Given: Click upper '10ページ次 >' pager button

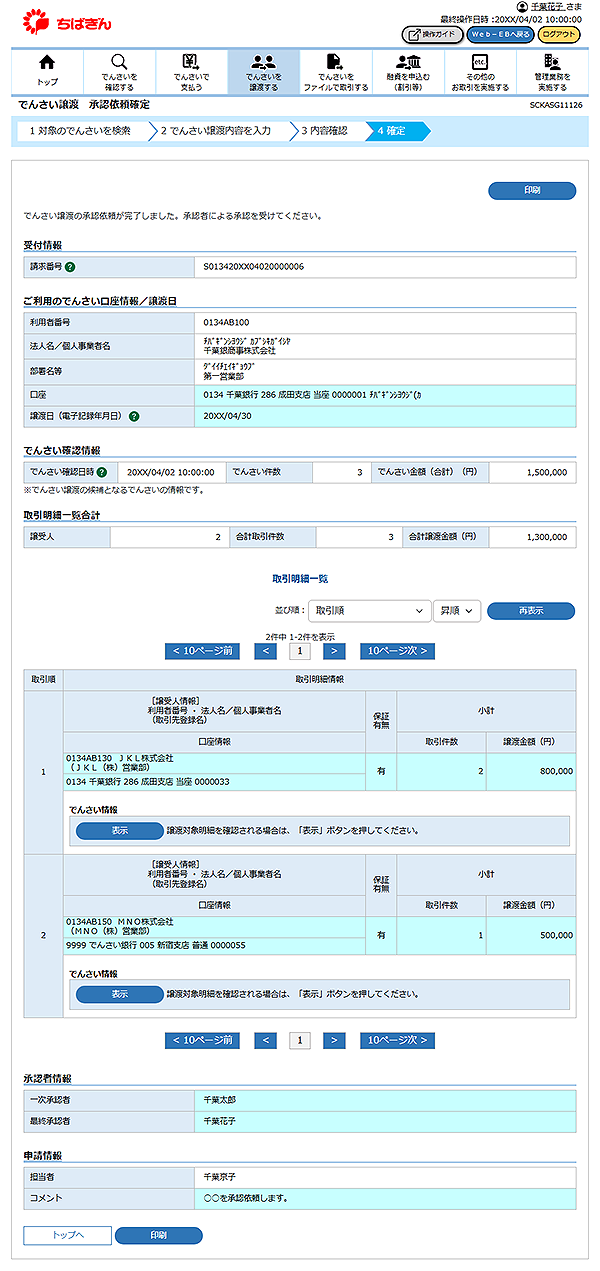Looking at the screenshot, I should (x=397, y=651).
